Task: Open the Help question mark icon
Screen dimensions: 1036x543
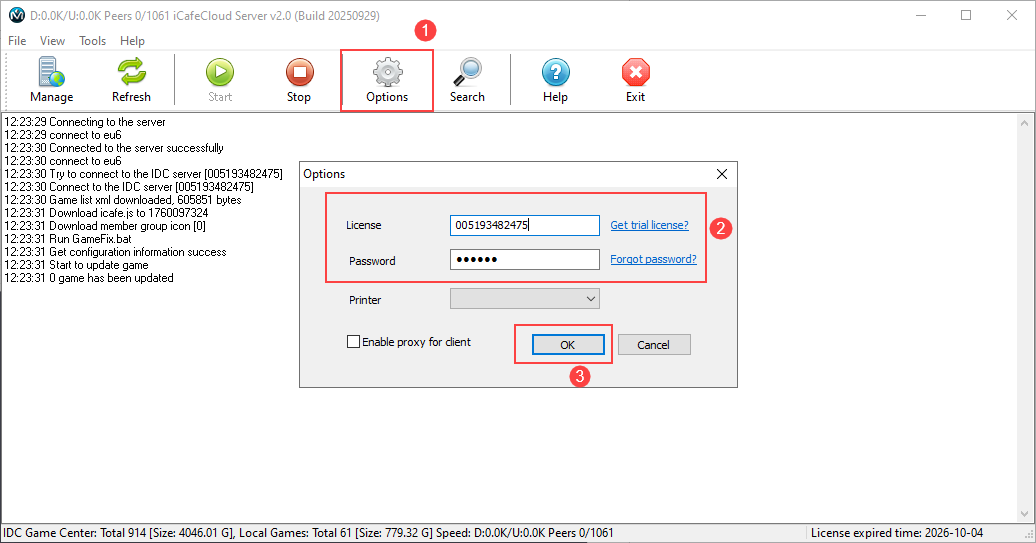Action: (555, 73)
